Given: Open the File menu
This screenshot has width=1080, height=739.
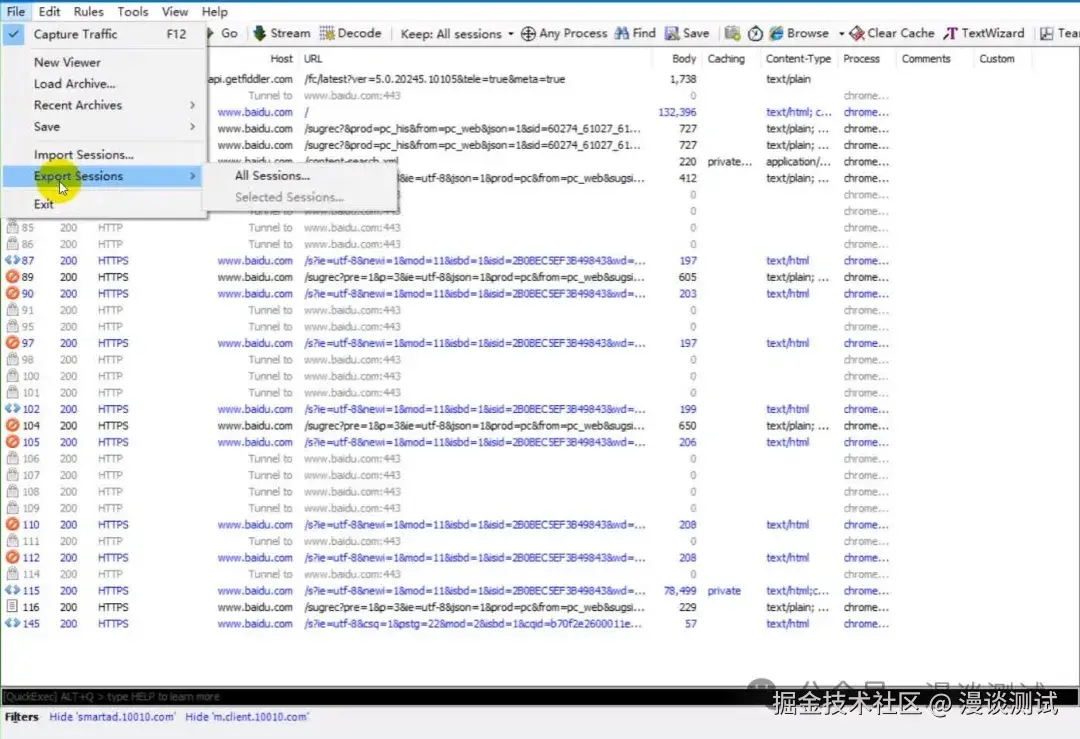Looking at the screenshot, I should 15,12.
